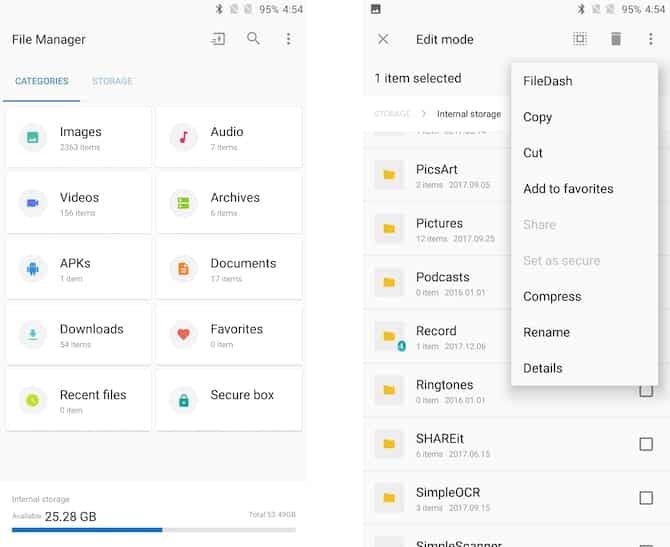
Task: Open the Archives category icon
Action: [183, 203]
